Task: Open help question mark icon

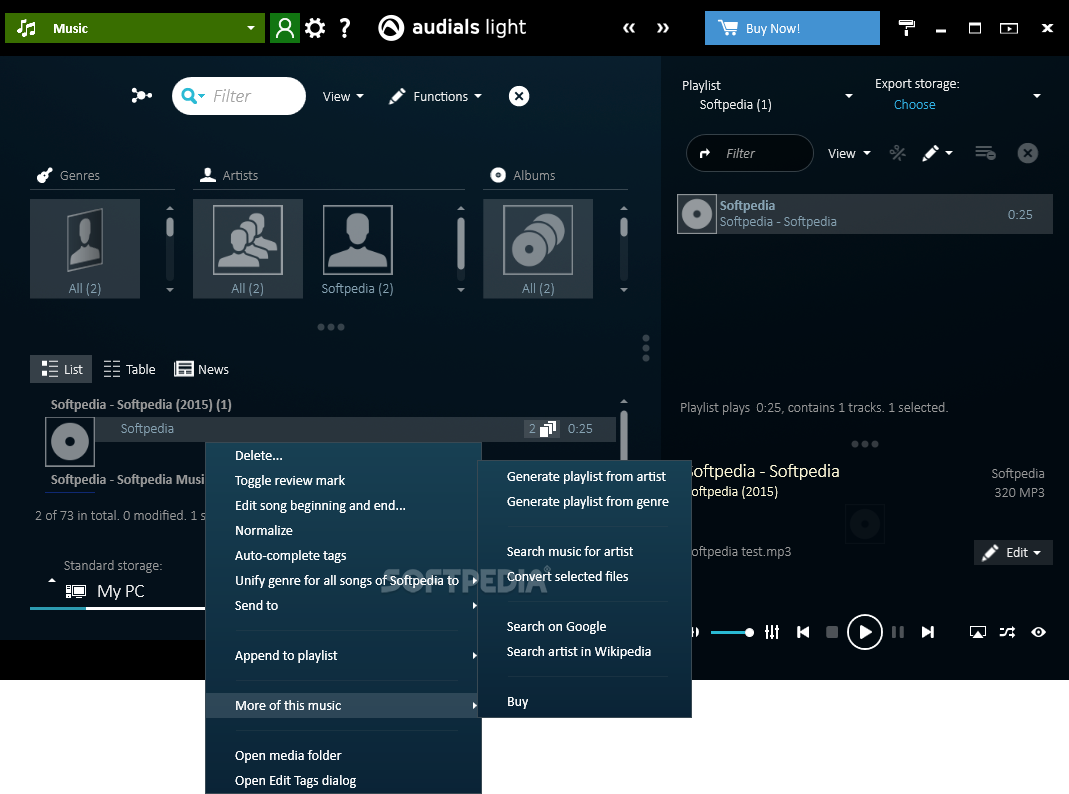Action: coord(344,28)
